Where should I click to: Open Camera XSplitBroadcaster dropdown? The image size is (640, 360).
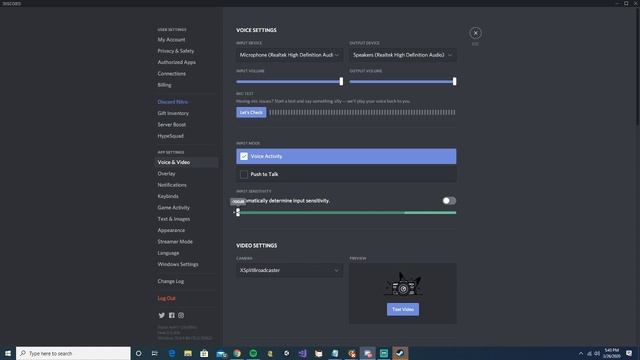tap(289, 270)
